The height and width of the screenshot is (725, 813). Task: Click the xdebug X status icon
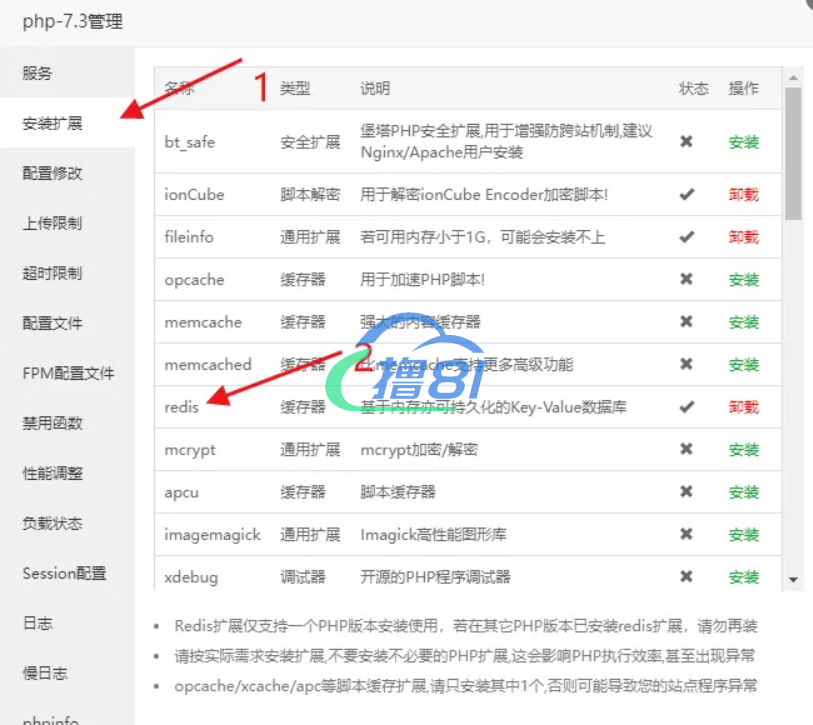(686, 577)
